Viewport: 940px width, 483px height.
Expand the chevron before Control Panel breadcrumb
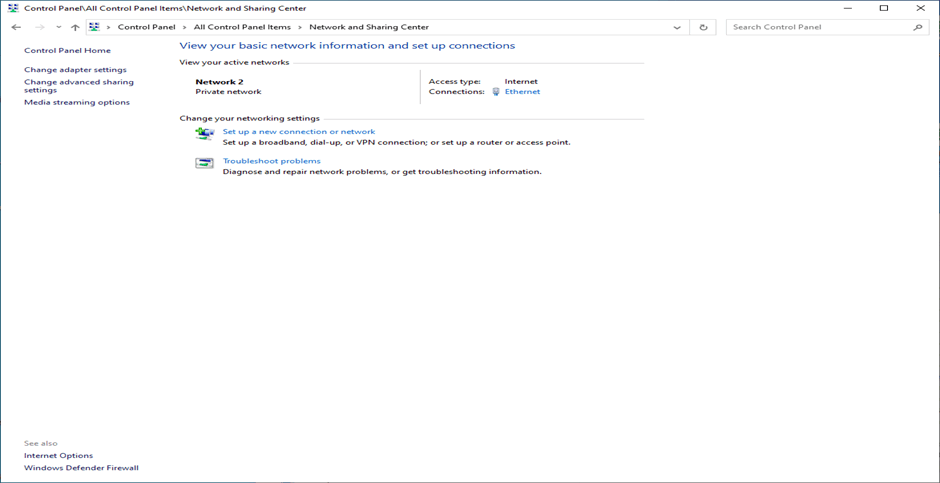[x=109, y=28]
